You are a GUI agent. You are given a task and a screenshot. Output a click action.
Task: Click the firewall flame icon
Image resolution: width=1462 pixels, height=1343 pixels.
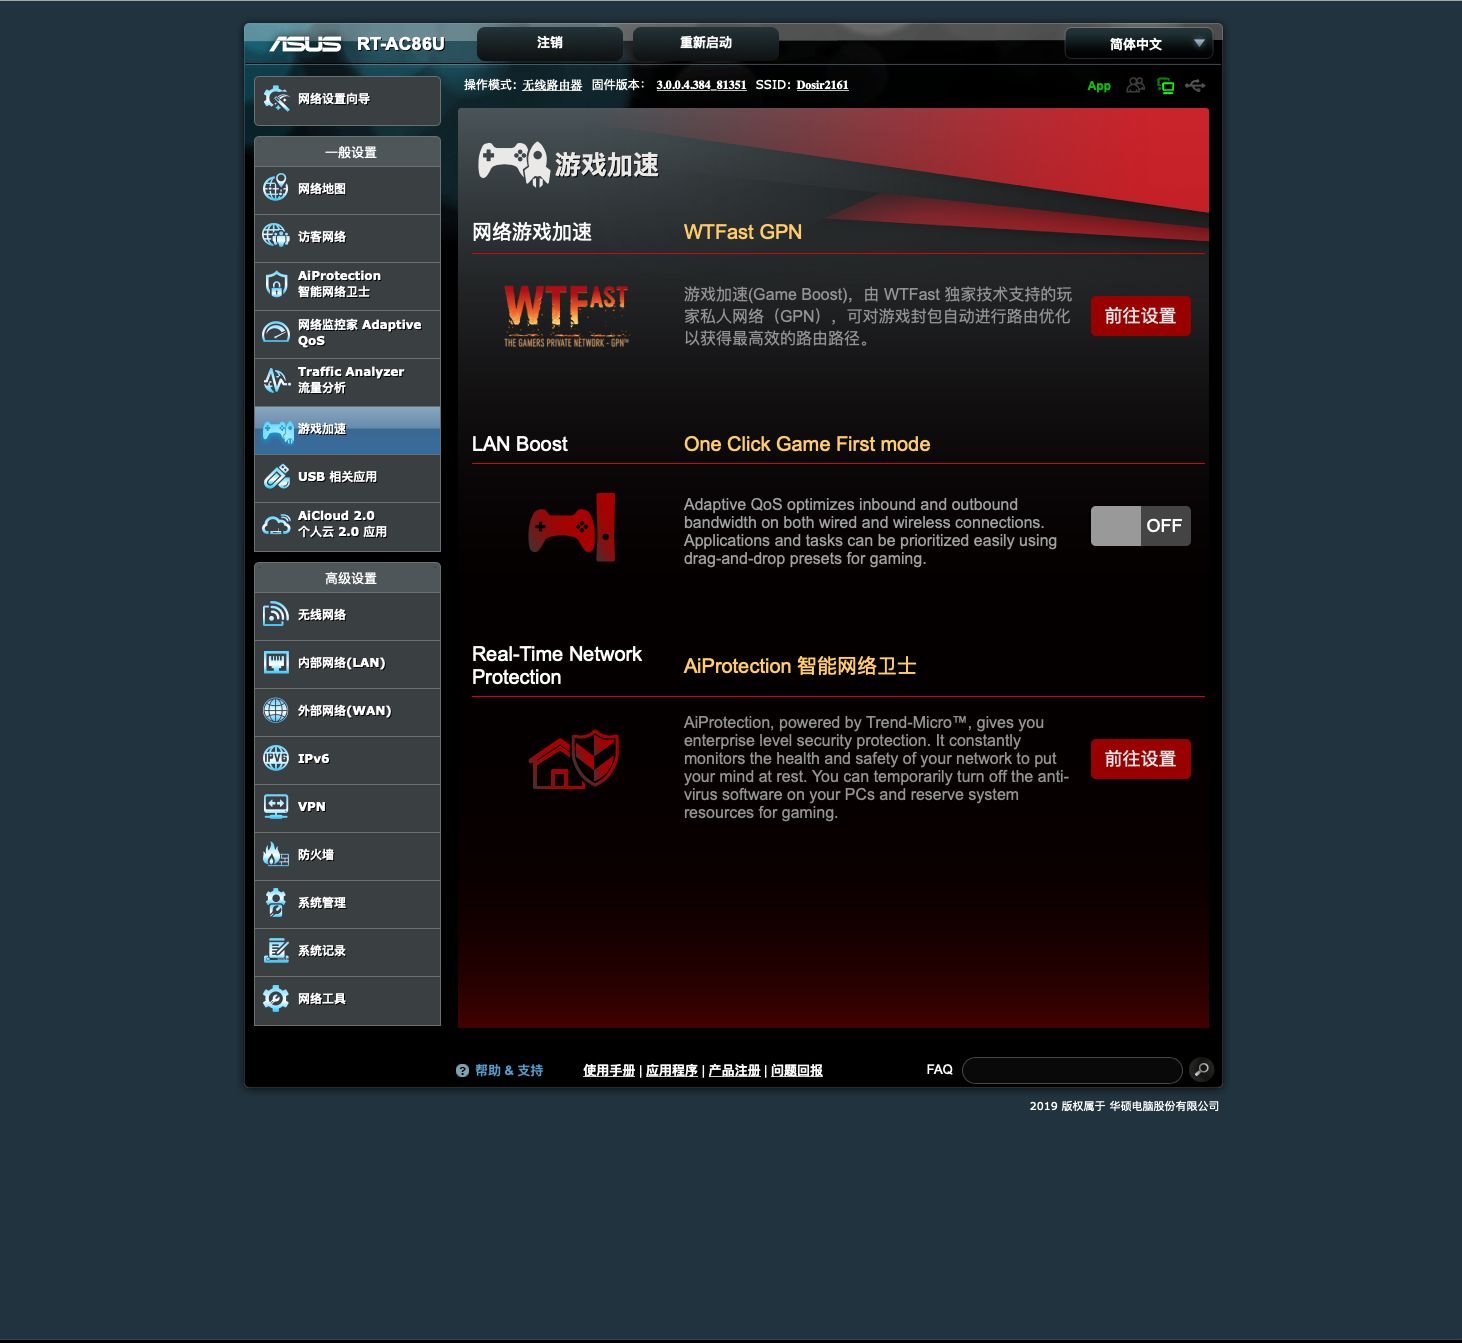click(x=276, y=854)
